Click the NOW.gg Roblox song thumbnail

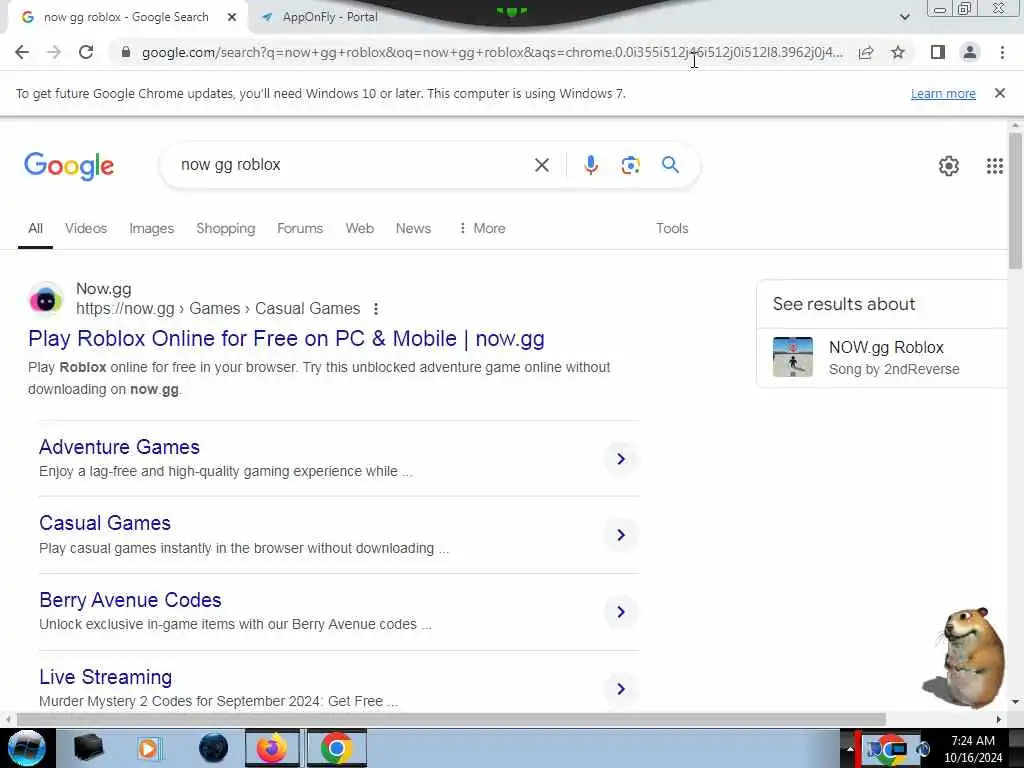[x=793, y=357]
